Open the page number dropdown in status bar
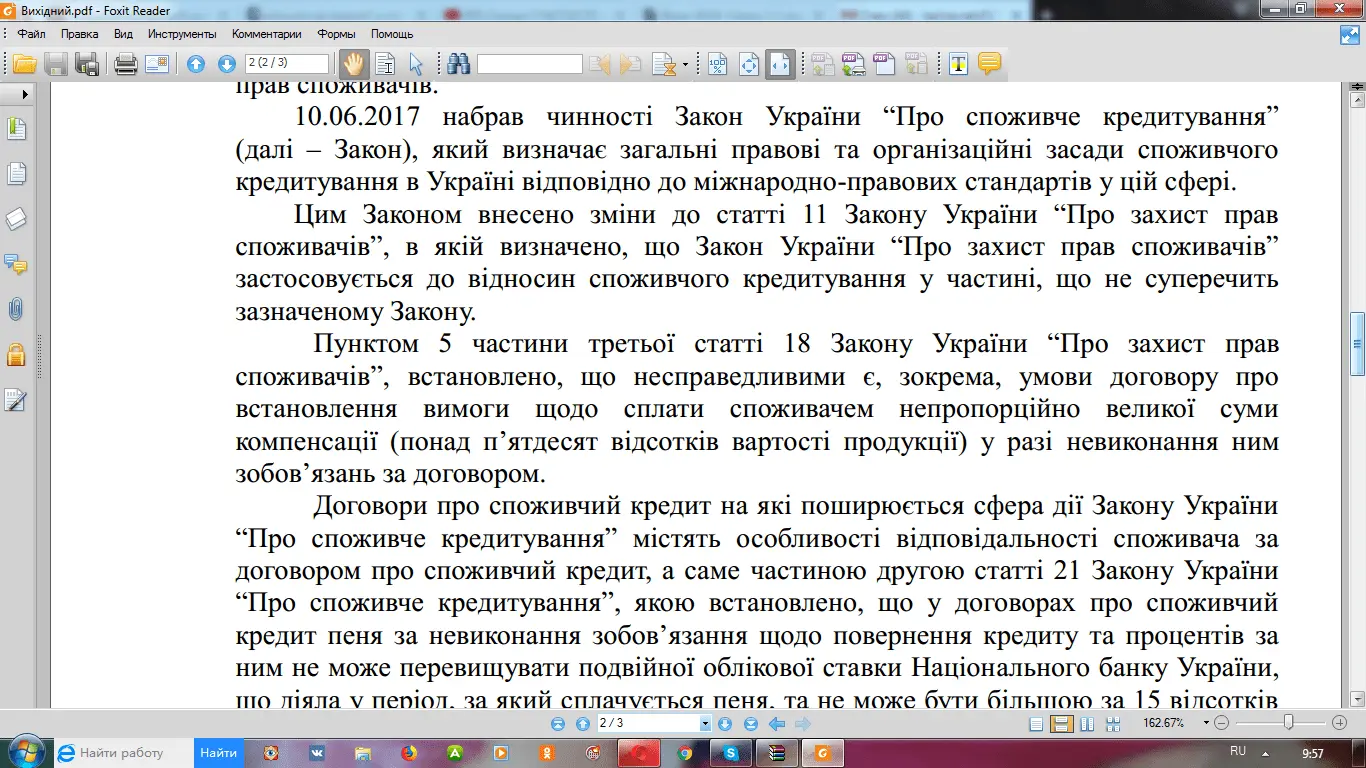Screen dimensions: 1366x768 pos(705,723)
